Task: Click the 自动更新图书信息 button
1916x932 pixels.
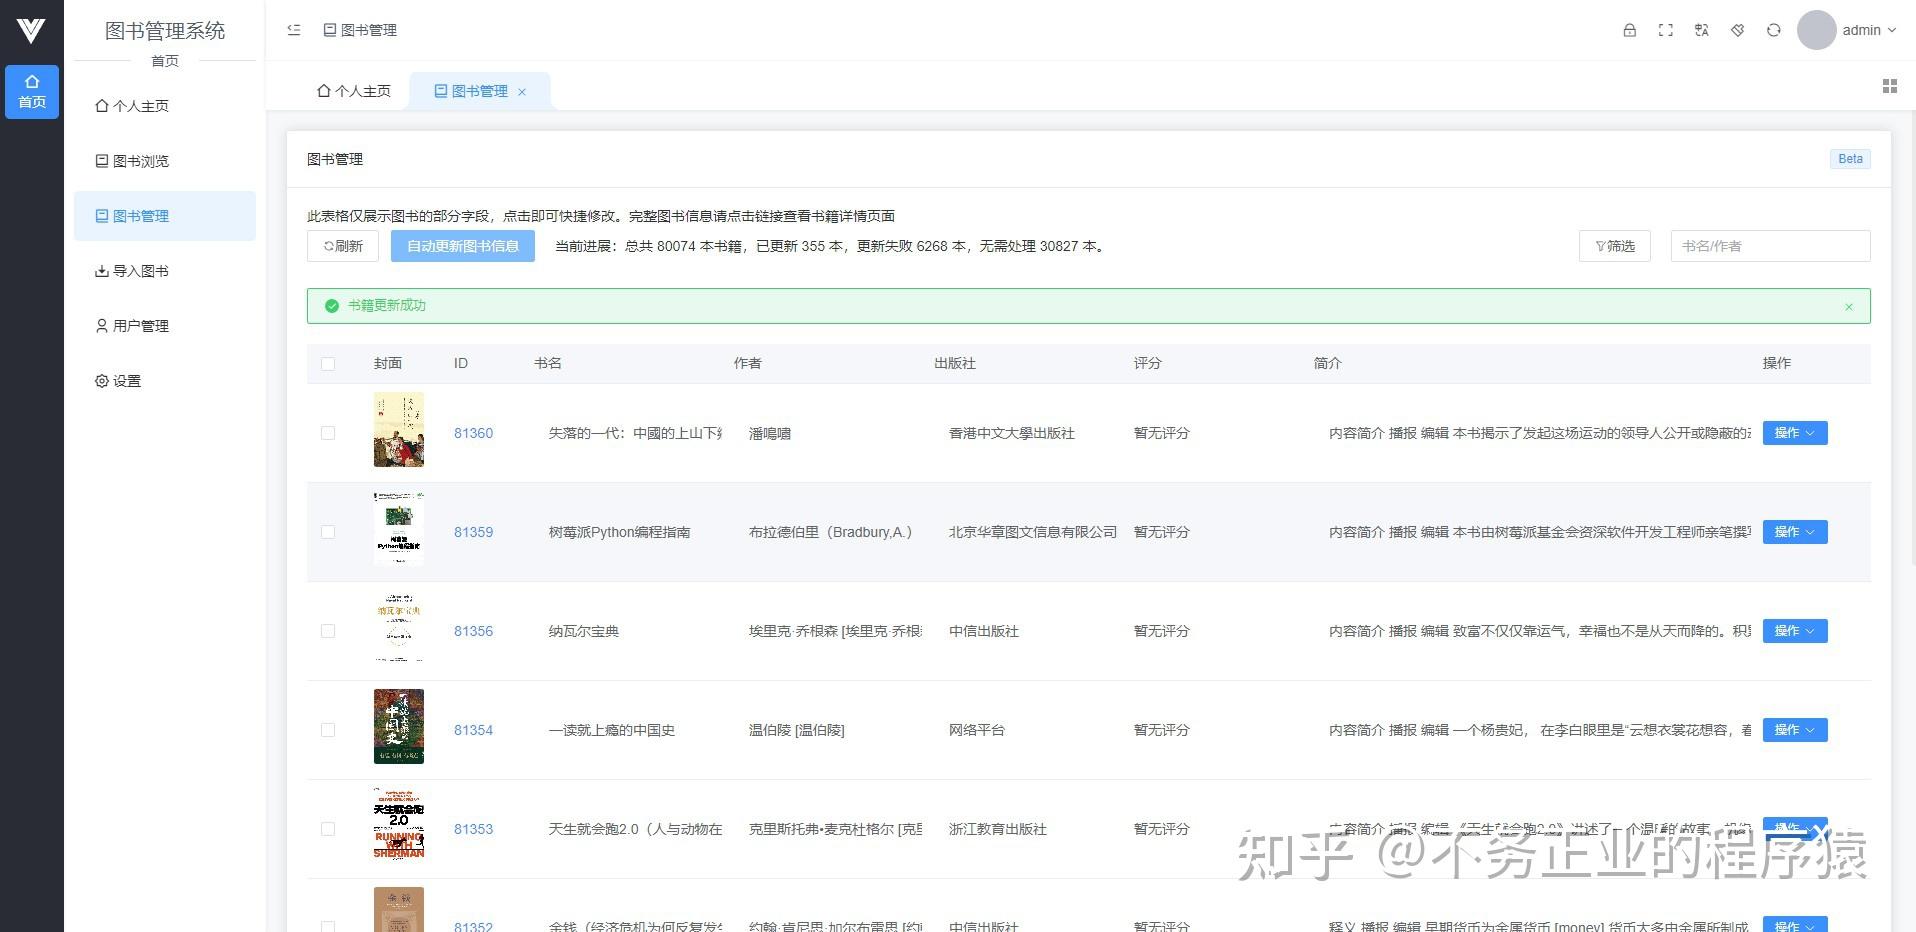Action: point(463,246)
